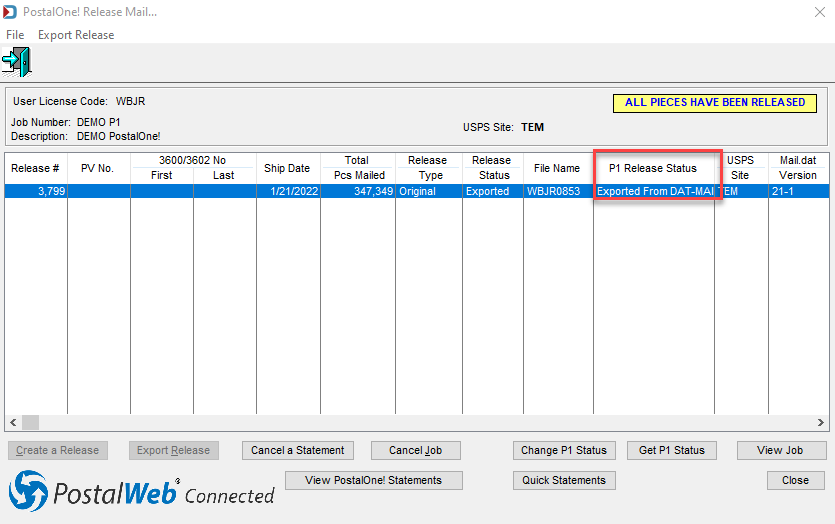Click the Quick Statements button
The image size is (835, 524).
564,480
